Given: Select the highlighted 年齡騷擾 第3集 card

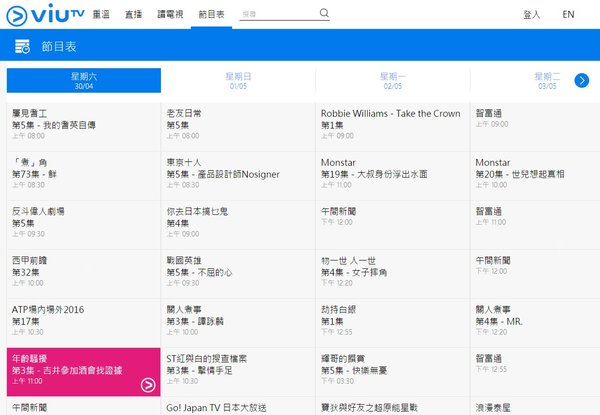Looking at the screenshot, I should coord(84,372).
